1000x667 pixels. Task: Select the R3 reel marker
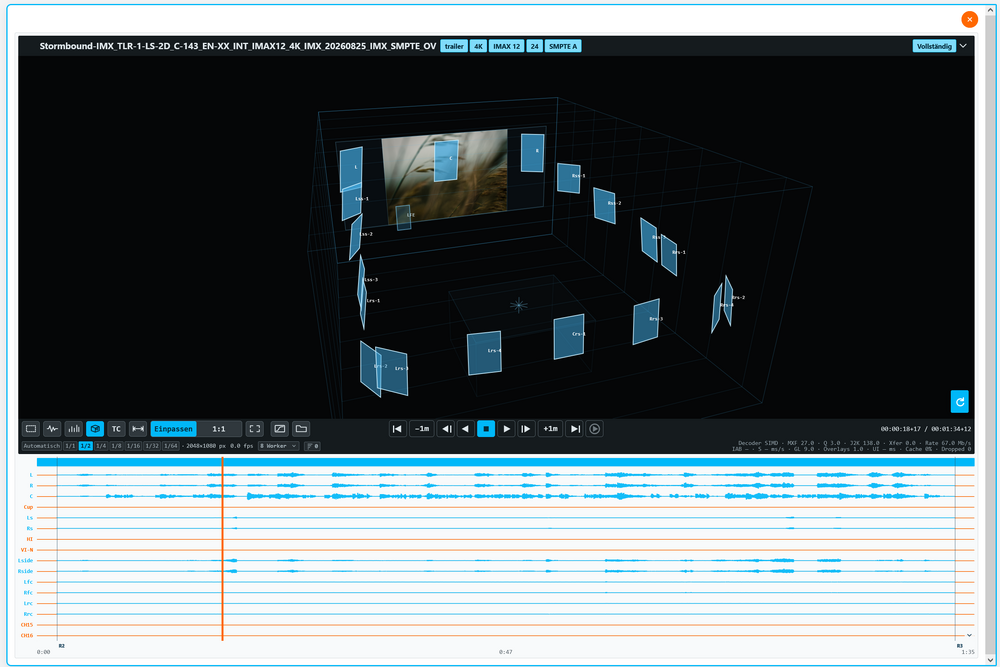[x=960, y=646]
